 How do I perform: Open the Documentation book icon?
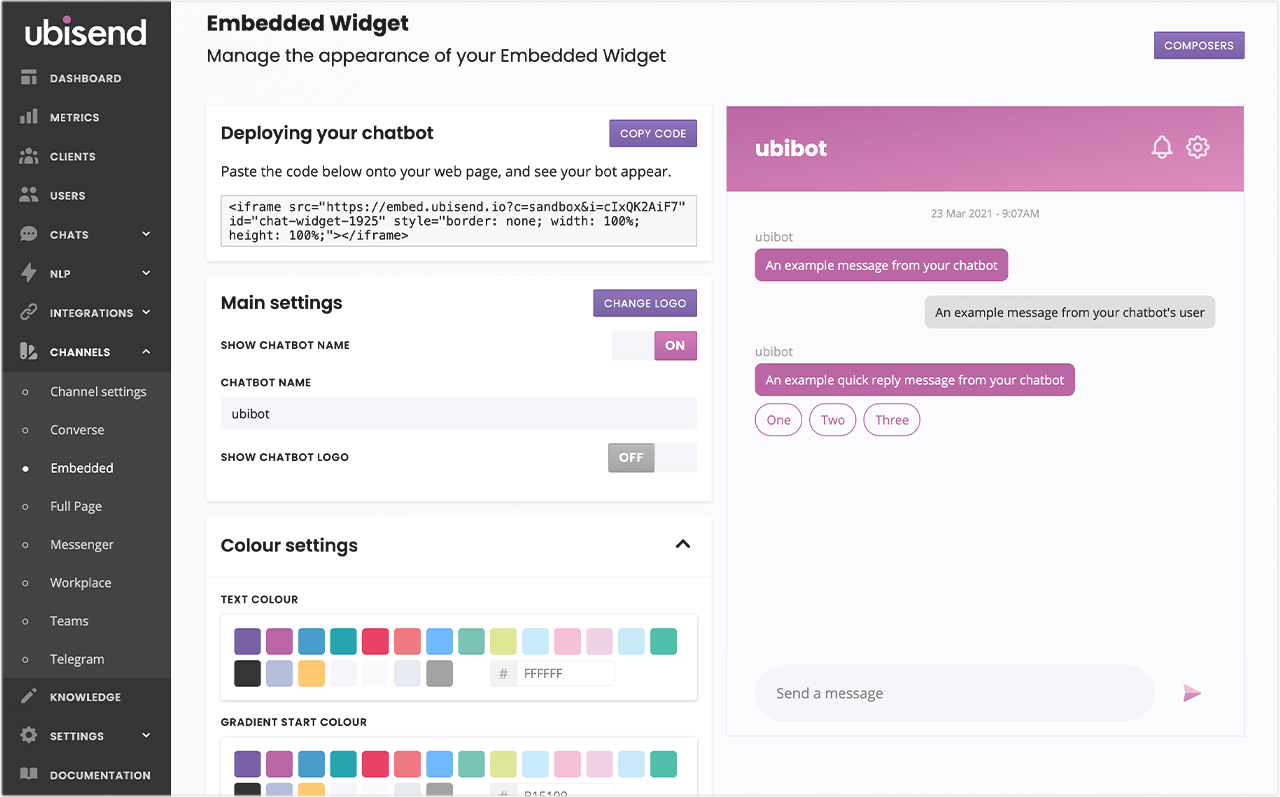[x=29, y=775]
